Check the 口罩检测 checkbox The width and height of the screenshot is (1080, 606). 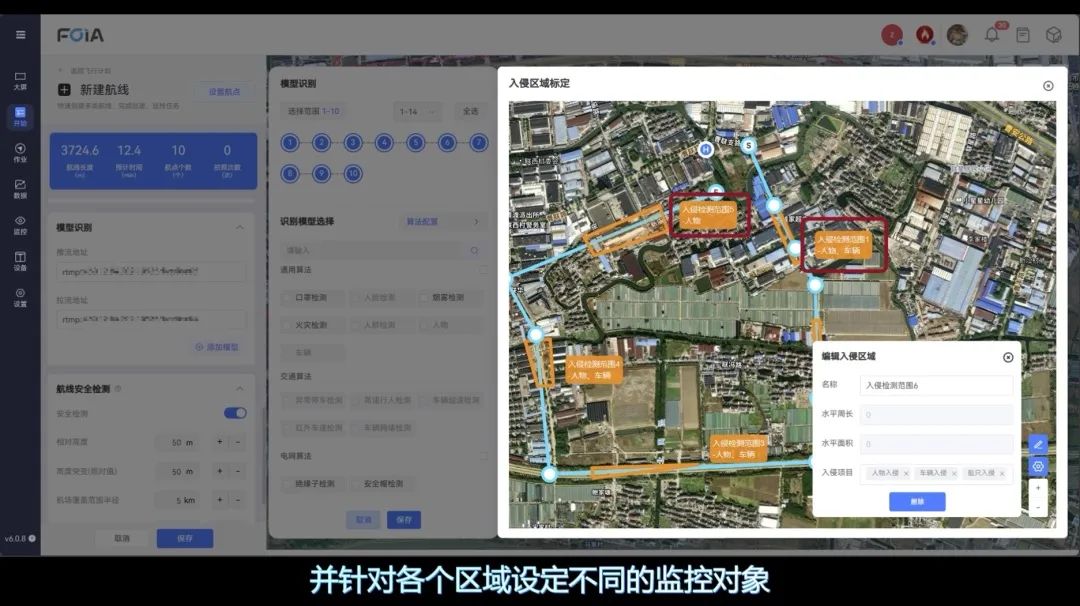(x=288, y=298)
